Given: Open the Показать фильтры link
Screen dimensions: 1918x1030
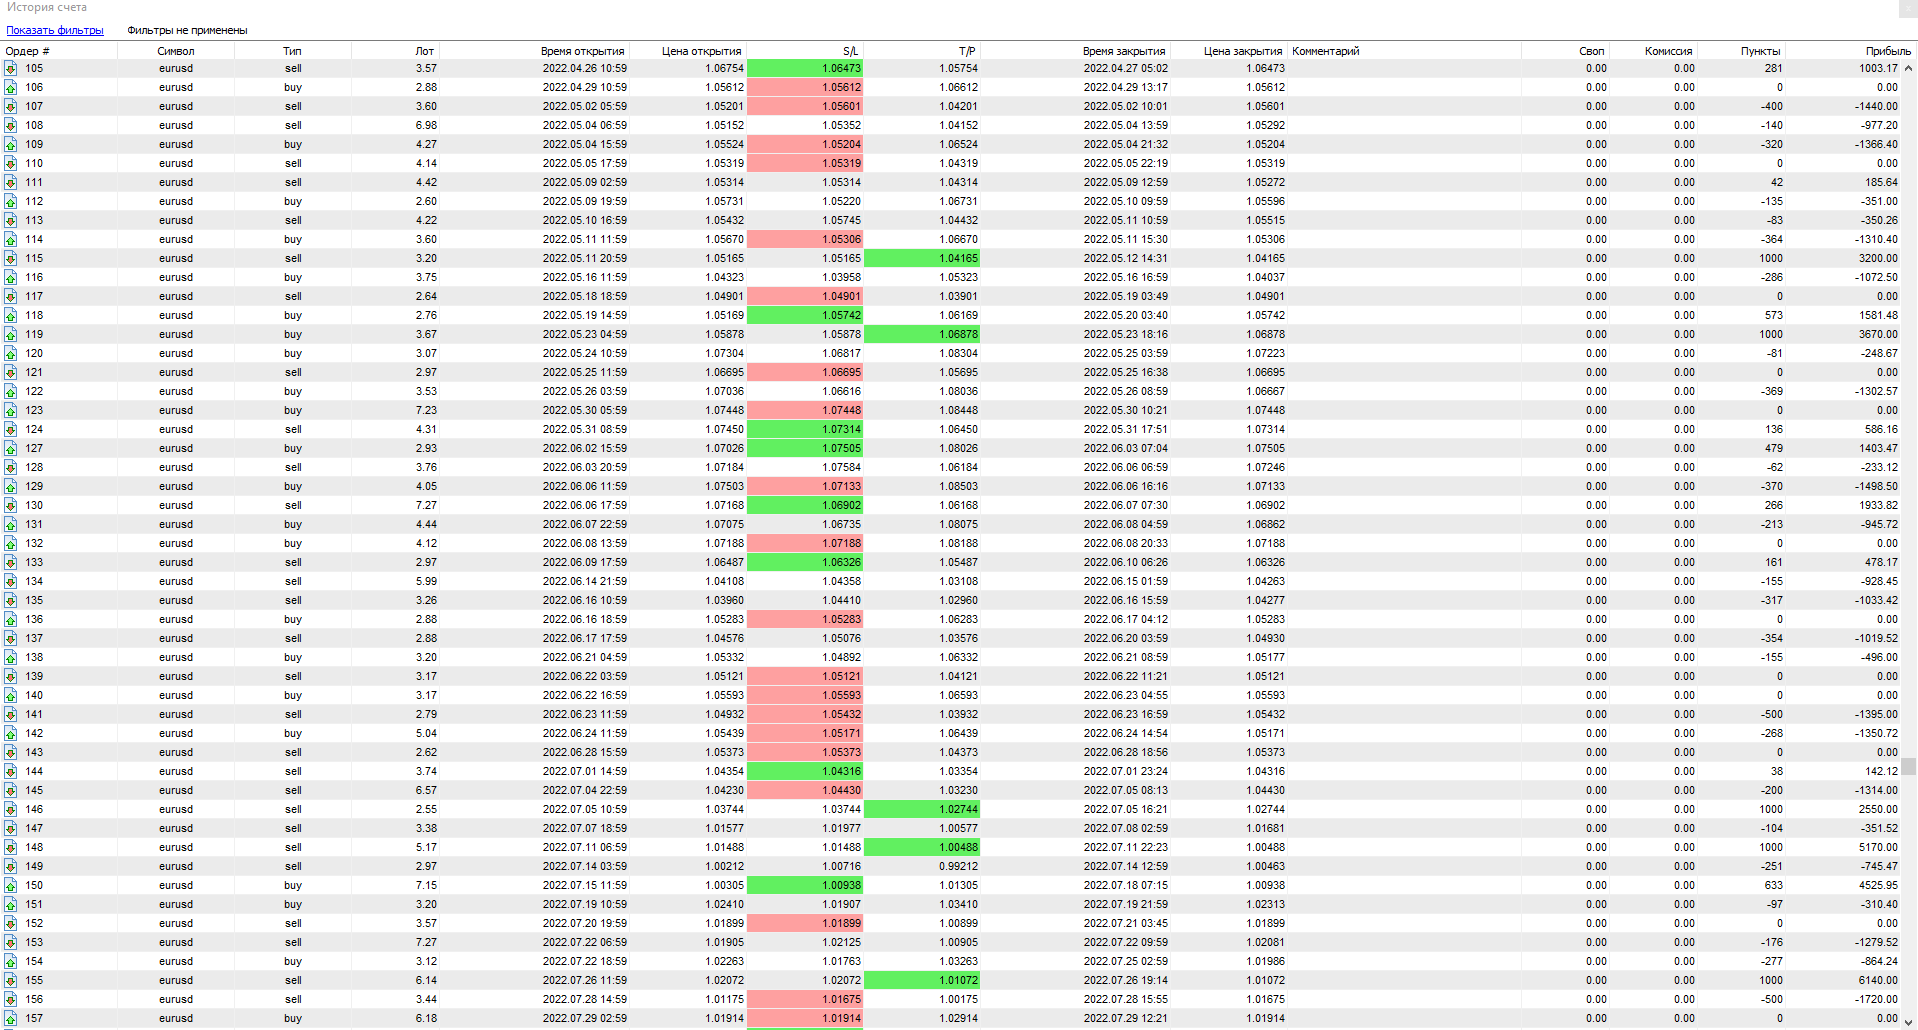Looking at the screenshot, I should coord(55,30).
